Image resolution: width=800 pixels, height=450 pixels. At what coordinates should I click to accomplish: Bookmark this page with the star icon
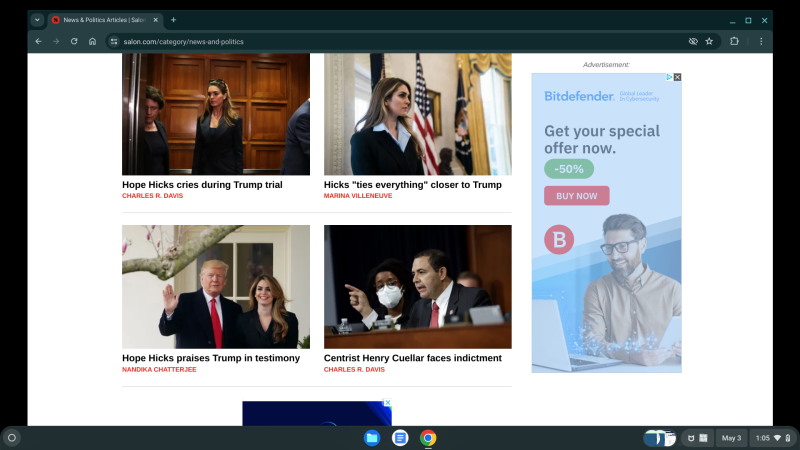click(x=709, y=41)
